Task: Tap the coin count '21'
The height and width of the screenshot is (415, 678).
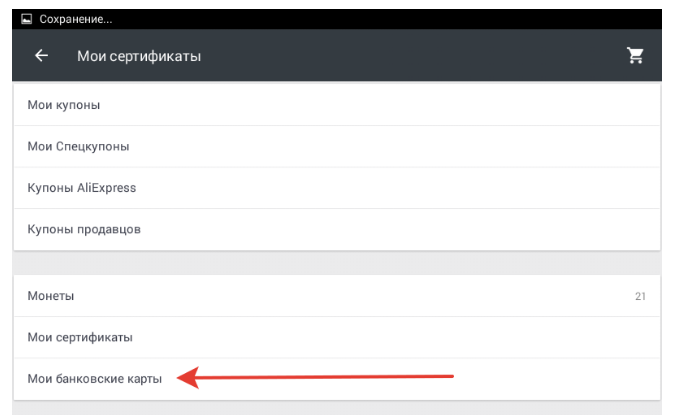Action: pos(640,296)
